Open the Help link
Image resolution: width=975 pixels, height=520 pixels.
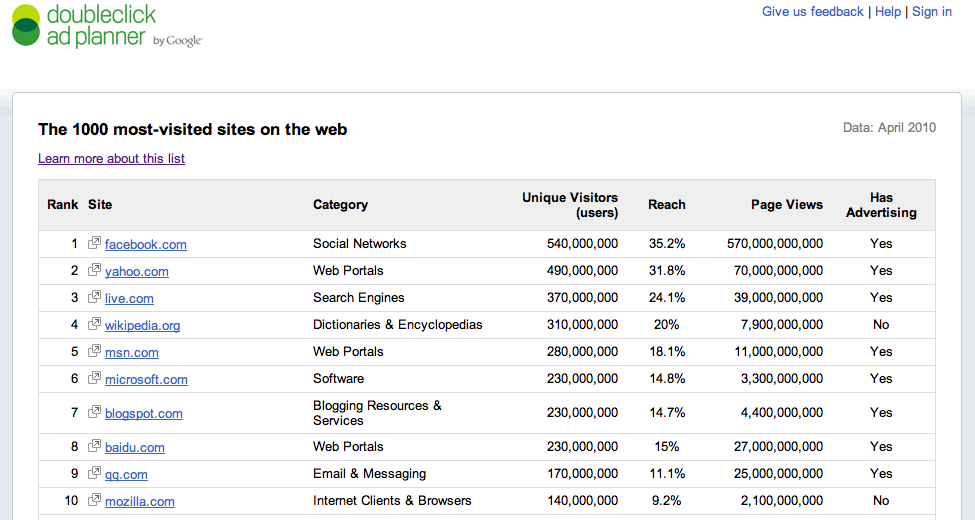tap(888, 12)
